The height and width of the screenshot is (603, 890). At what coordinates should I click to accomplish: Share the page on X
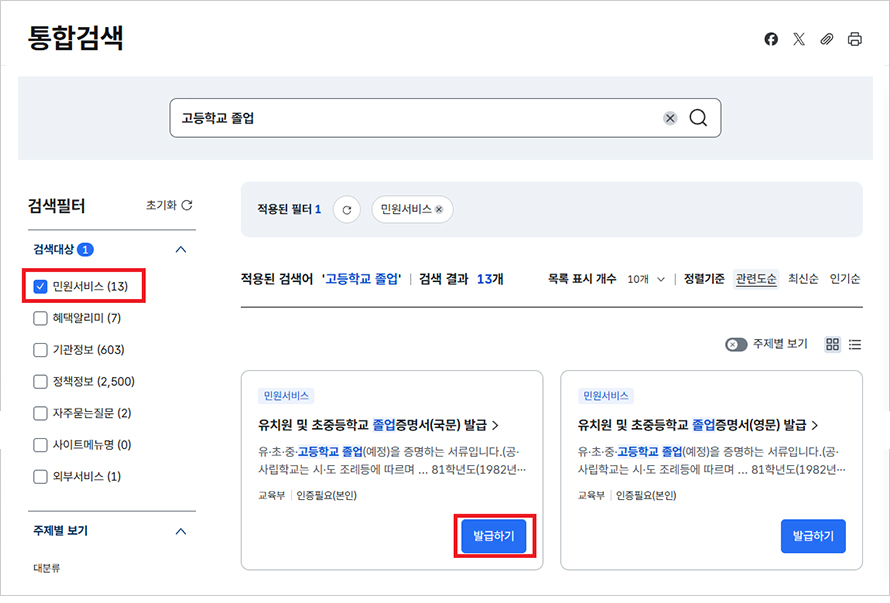[799, 39]
